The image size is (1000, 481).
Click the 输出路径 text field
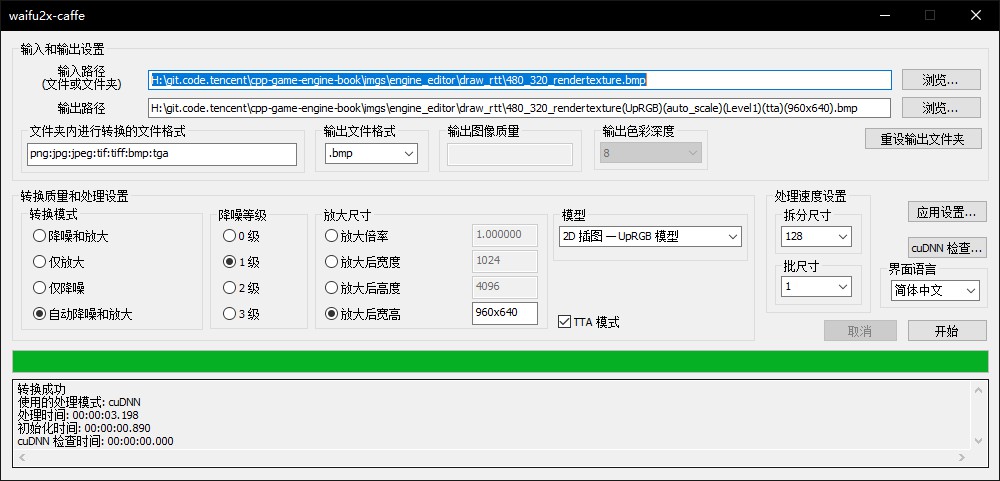coord(520,108)
